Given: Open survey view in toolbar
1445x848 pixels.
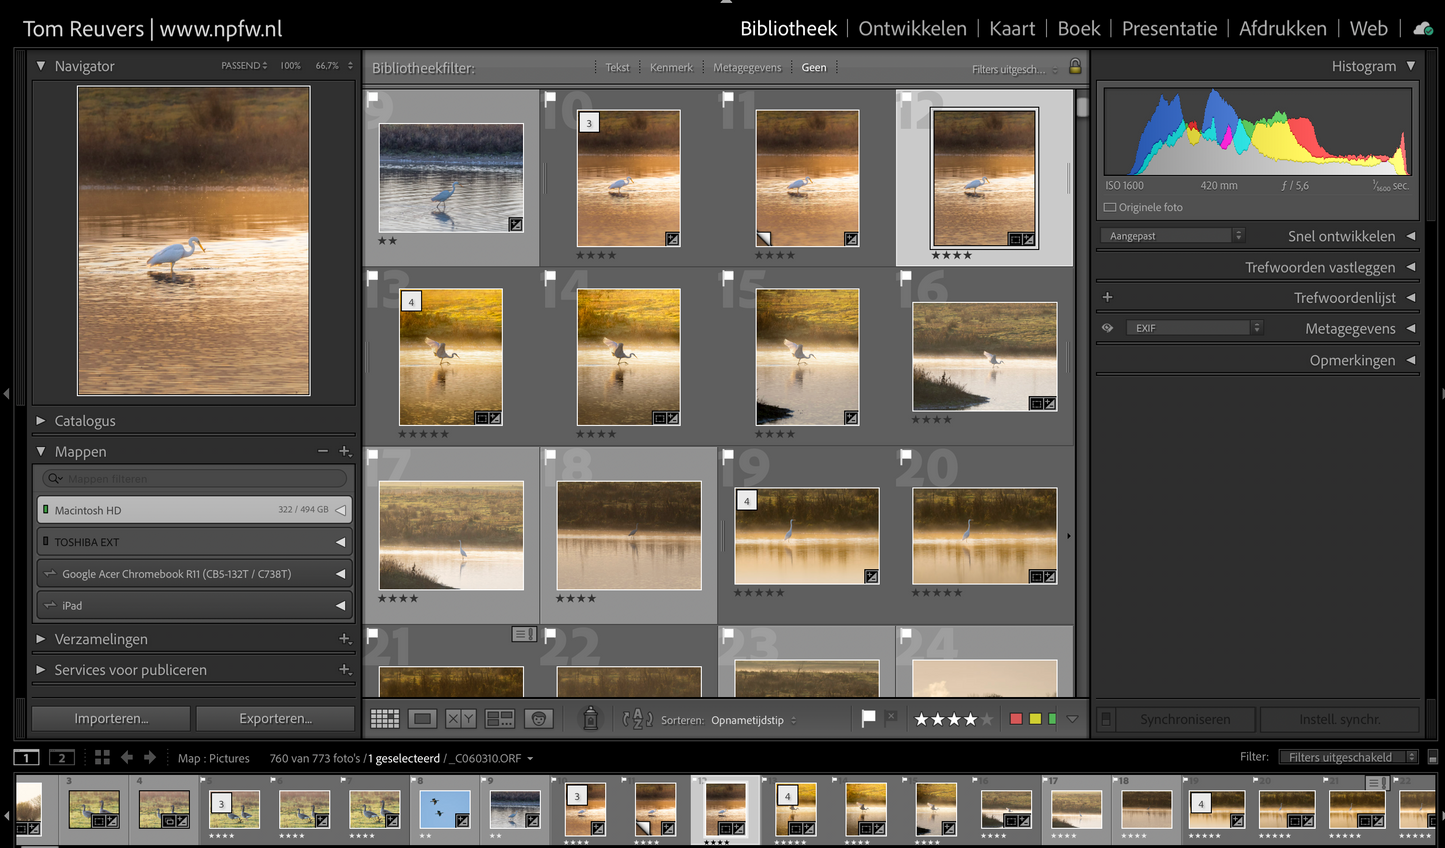Looking at the screenshot, I should 499,719.
